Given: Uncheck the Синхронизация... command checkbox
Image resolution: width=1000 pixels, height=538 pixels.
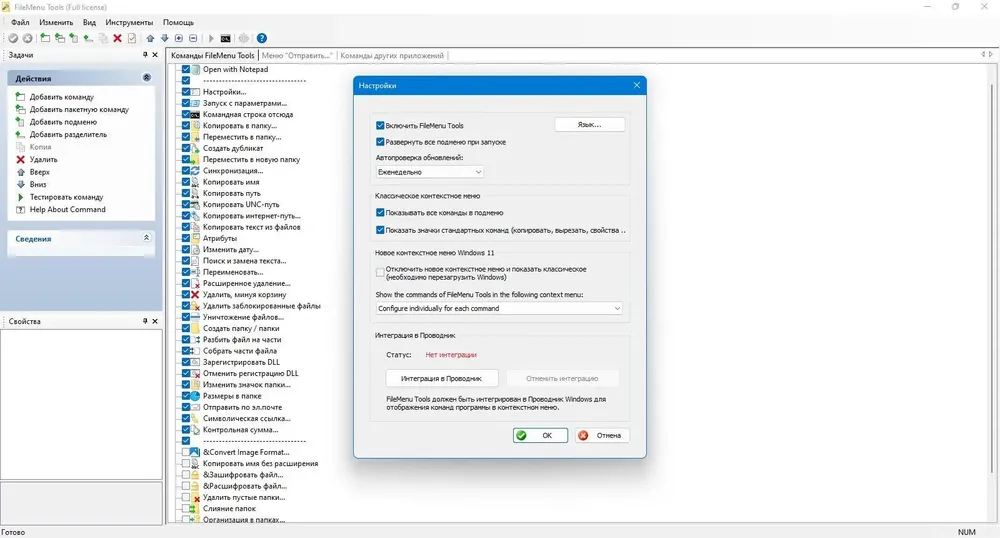Looking at the screenshot, I should (186, 171).
